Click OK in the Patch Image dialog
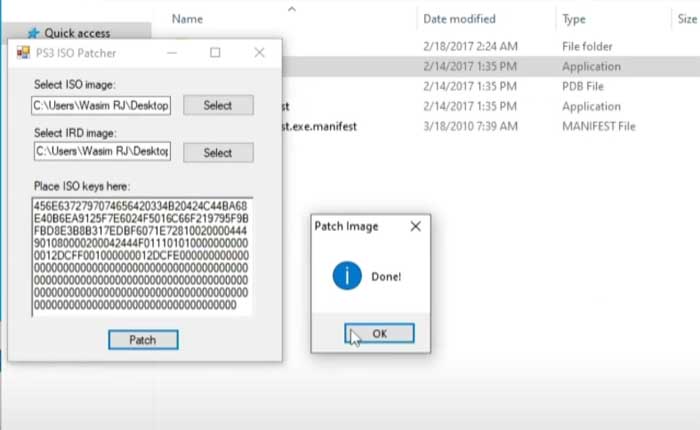Viewport: 700px width, 430px height. 379,334
